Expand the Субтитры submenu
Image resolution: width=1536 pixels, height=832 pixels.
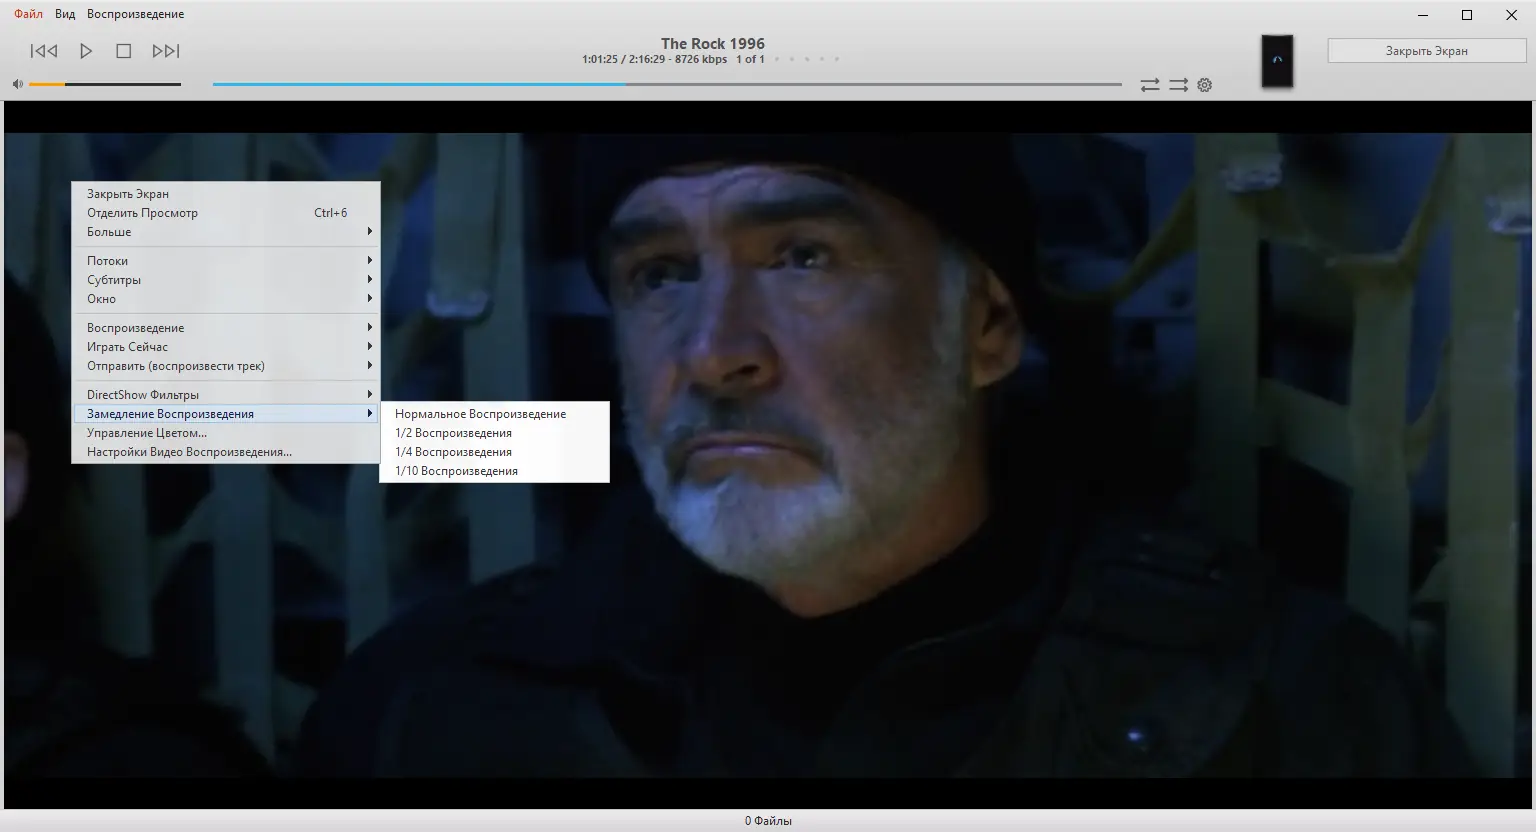[x=226, y=280]
